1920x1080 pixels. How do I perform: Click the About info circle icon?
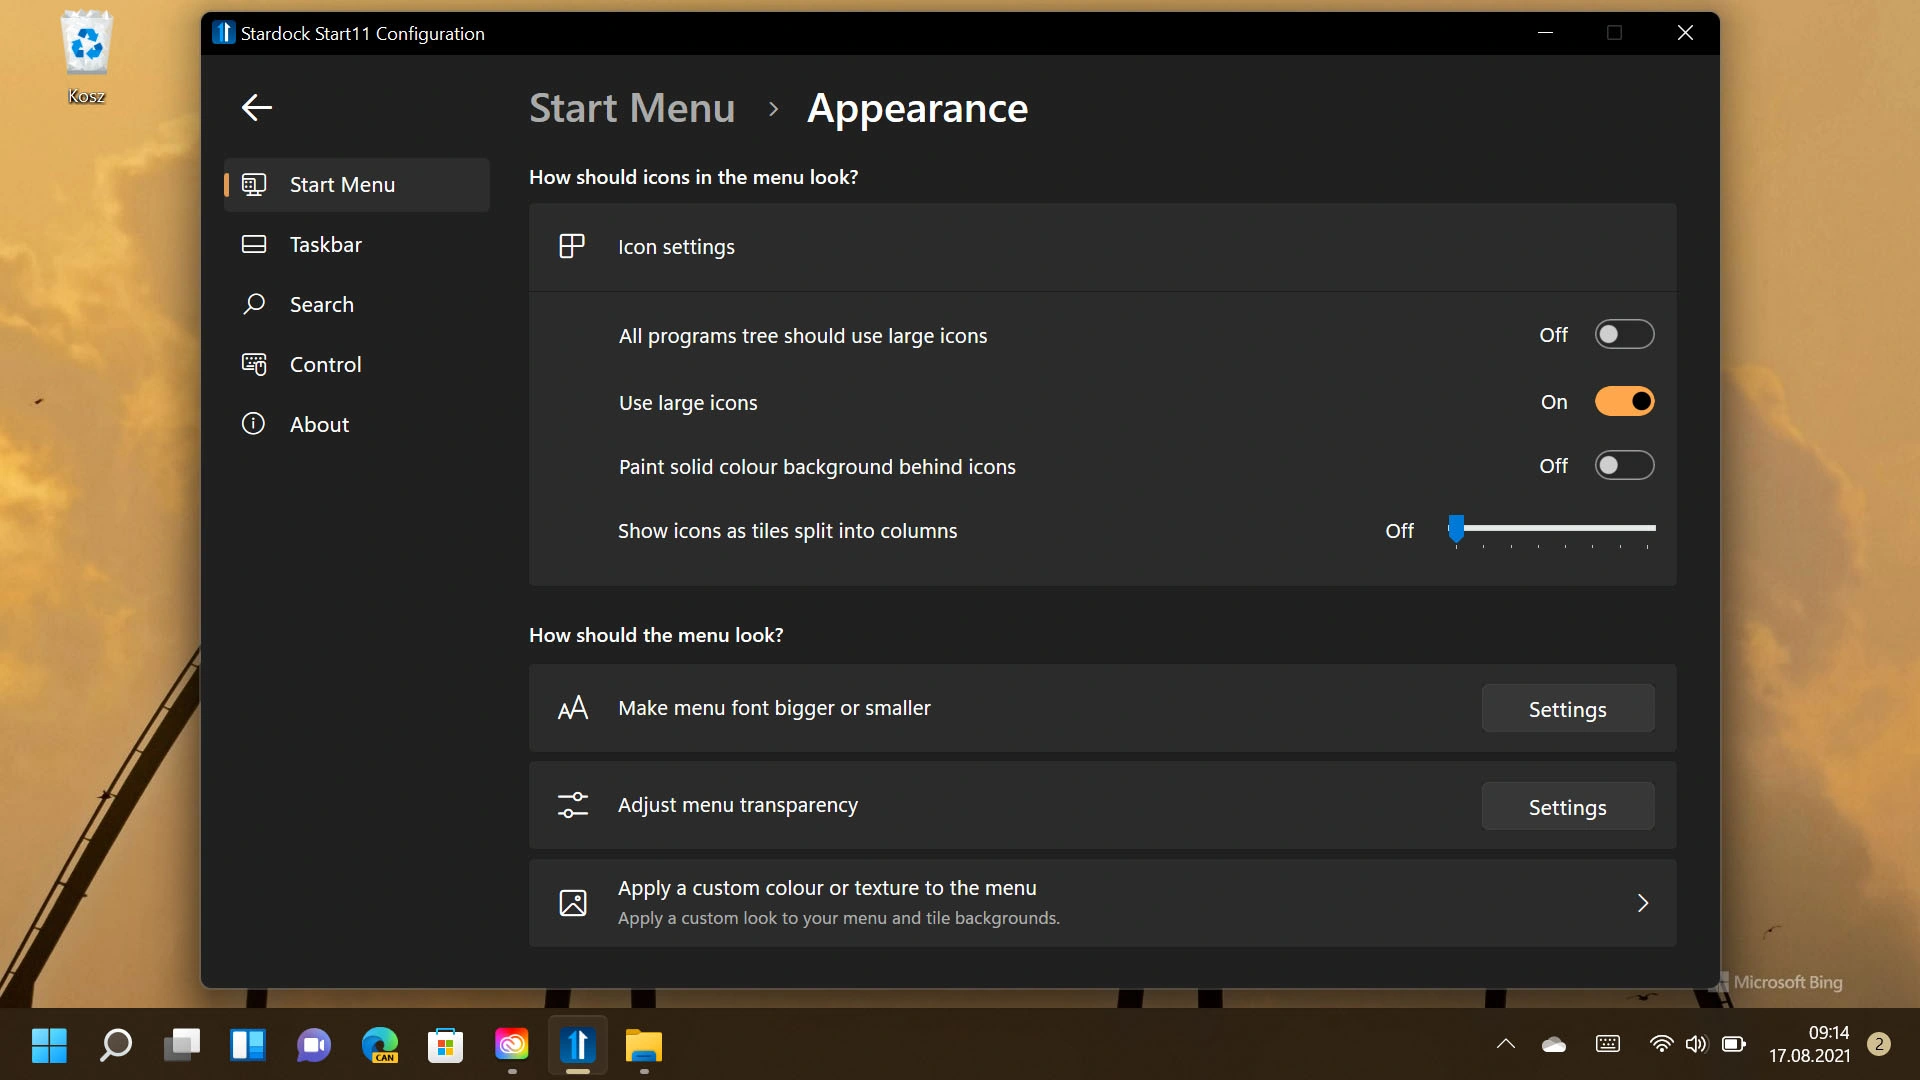[254, 423]
